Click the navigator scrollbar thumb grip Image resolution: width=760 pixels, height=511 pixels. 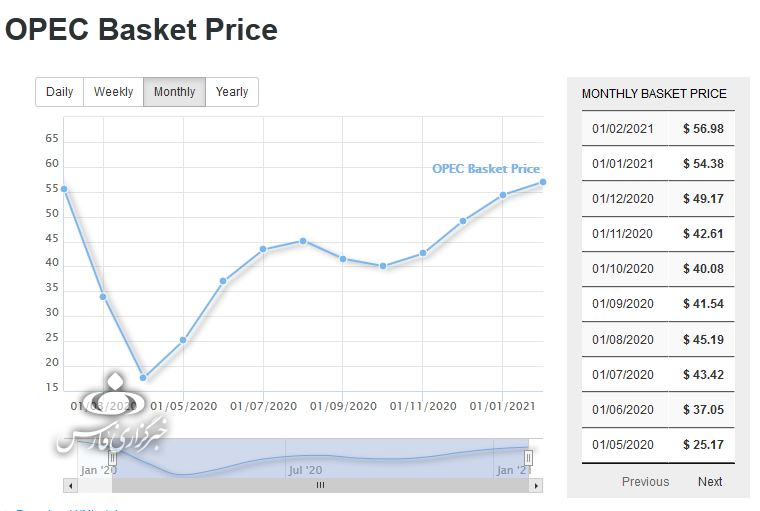pyautogui.click(x=321, y=485)
